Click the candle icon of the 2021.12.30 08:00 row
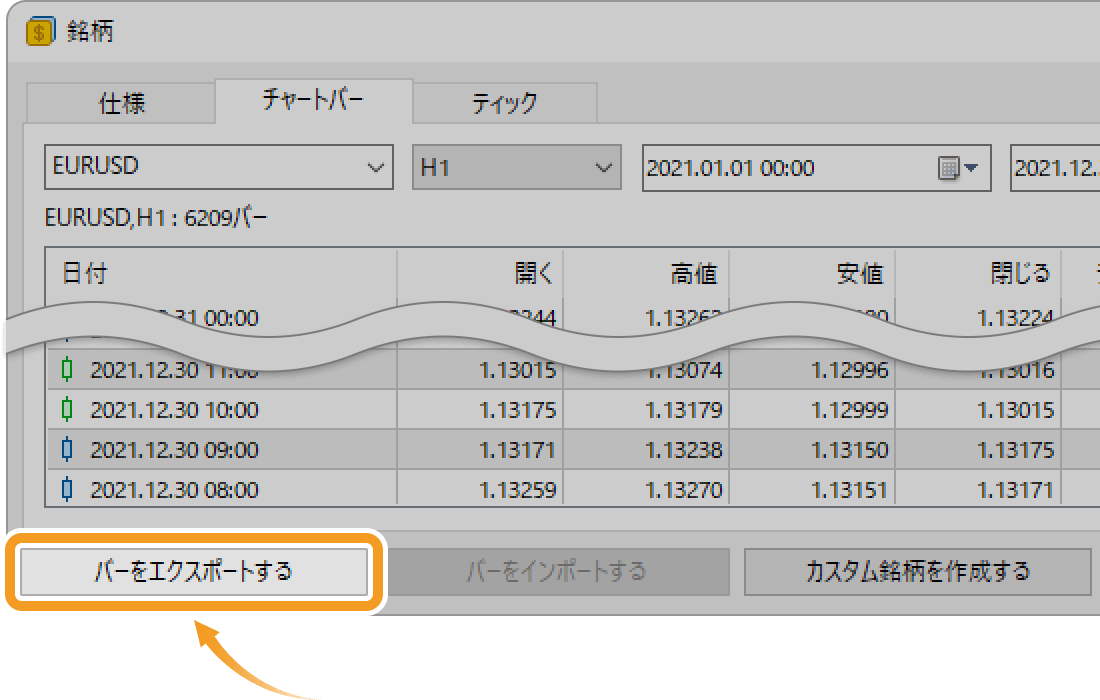The image size is (1100, 700). click(67, 489)
